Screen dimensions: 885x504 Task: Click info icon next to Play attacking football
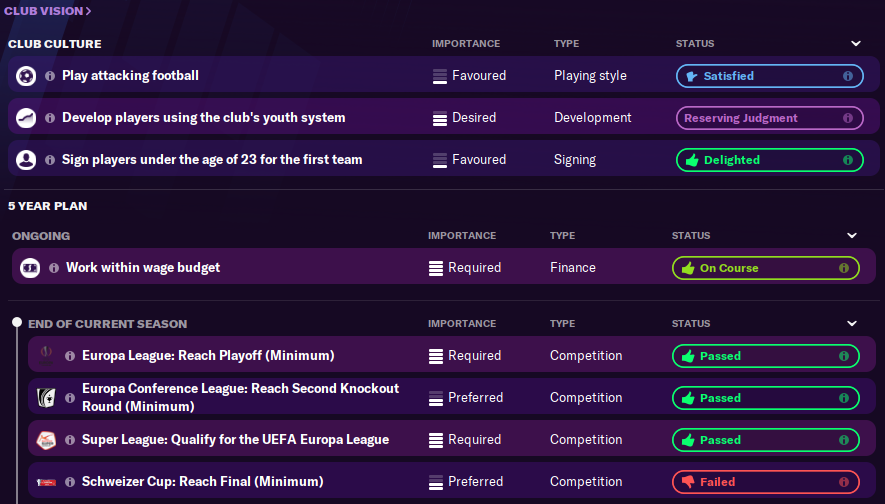pyautogui.click(x=50, y=76)
